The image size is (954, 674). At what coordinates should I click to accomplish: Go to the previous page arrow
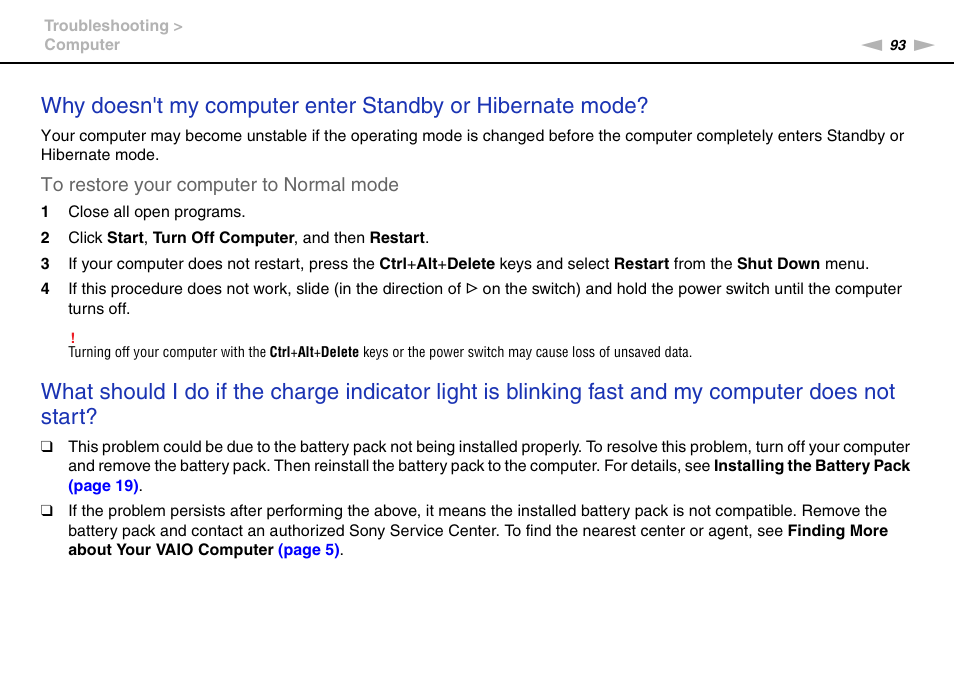coord(872,45)
